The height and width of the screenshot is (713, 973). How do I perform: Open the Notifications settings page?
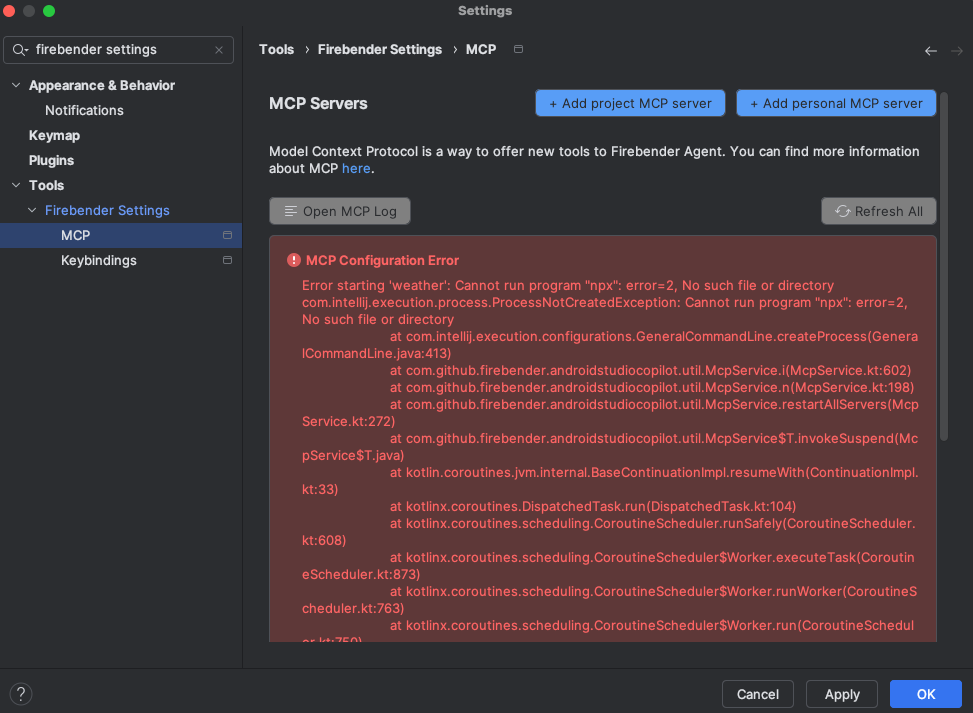coord(84,110)
